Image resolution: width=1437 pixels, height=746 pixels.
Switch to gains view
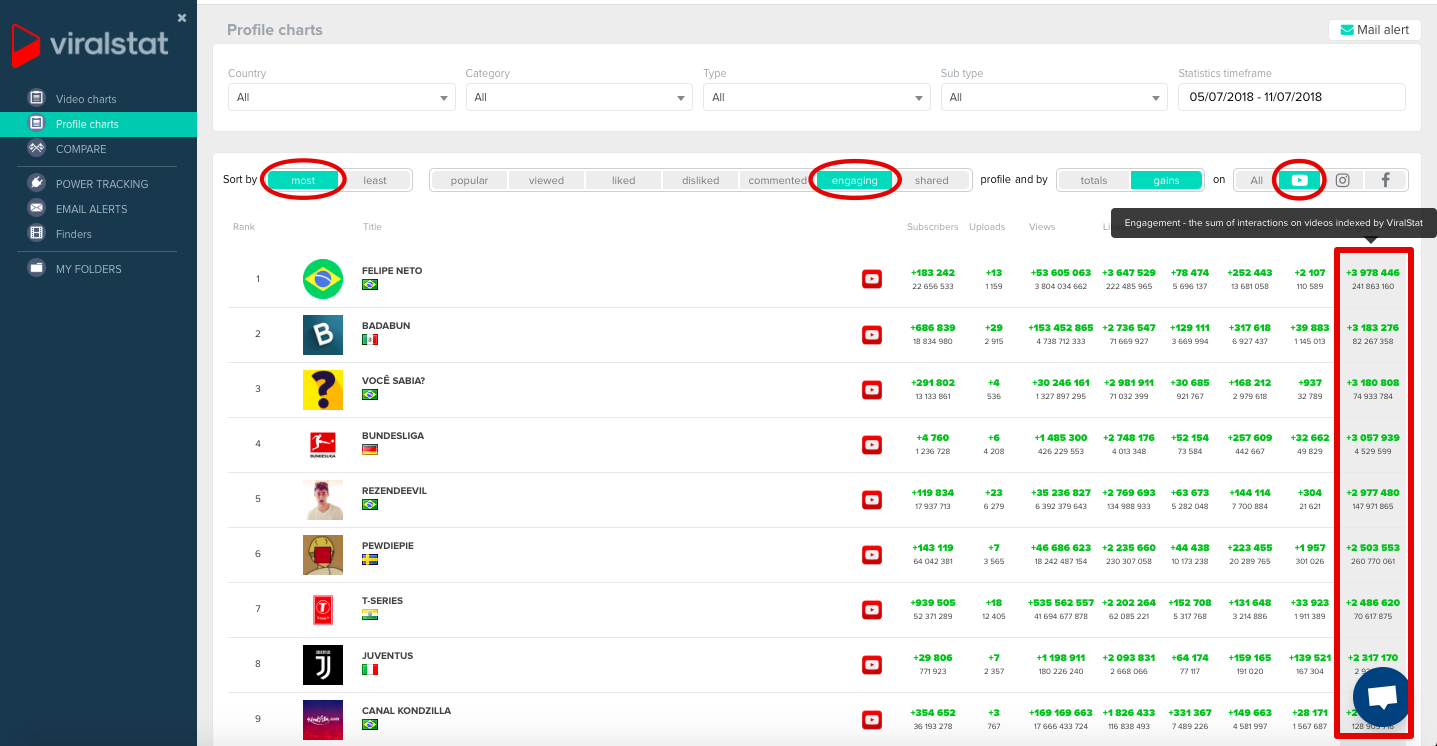[x=1166, y=180]
